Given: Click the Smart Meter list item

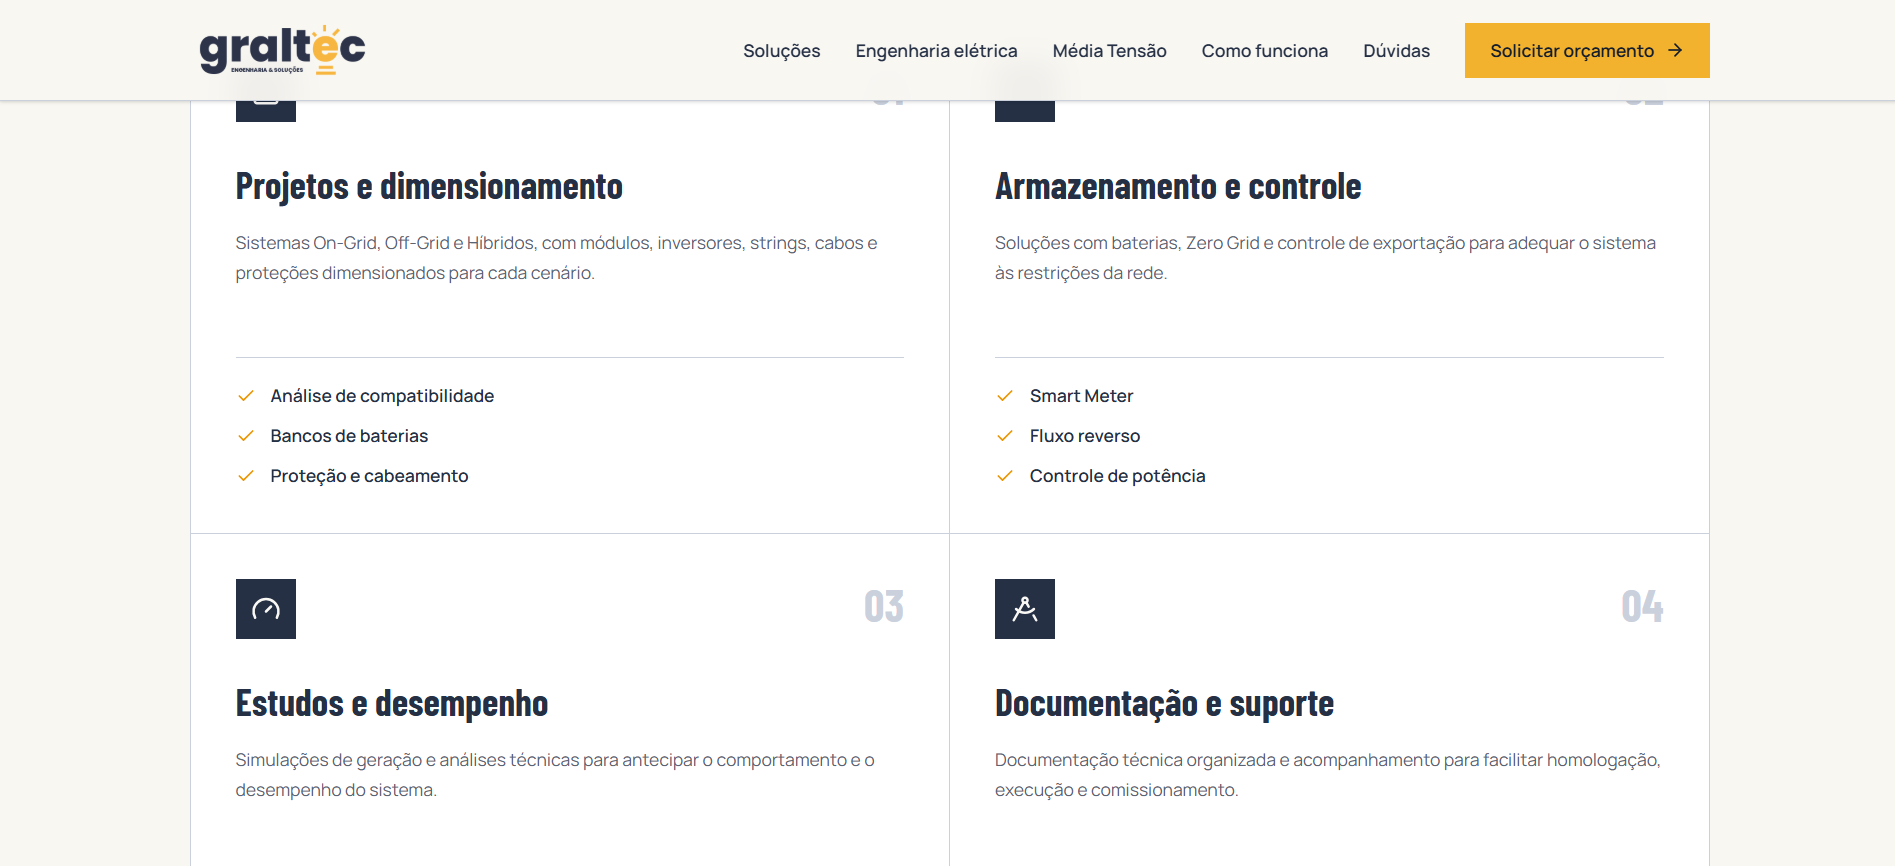Looking at the screenshot, I should [1081, 396].
